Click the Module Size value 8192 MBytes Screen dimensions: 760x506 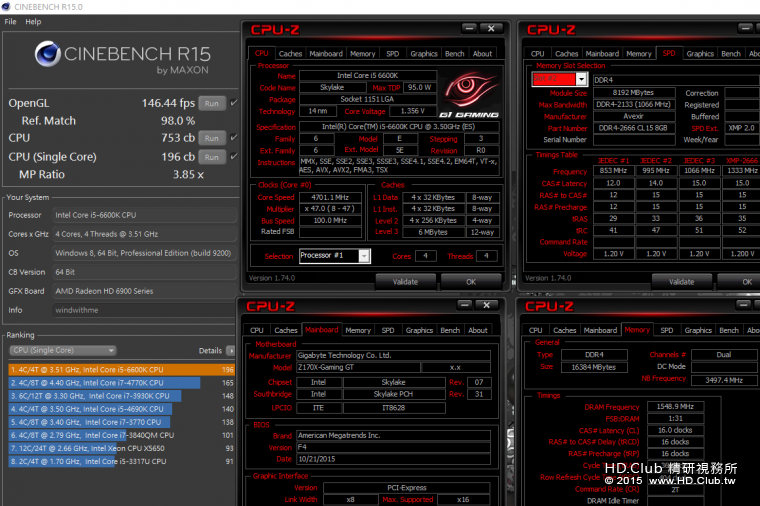[633, 93]
